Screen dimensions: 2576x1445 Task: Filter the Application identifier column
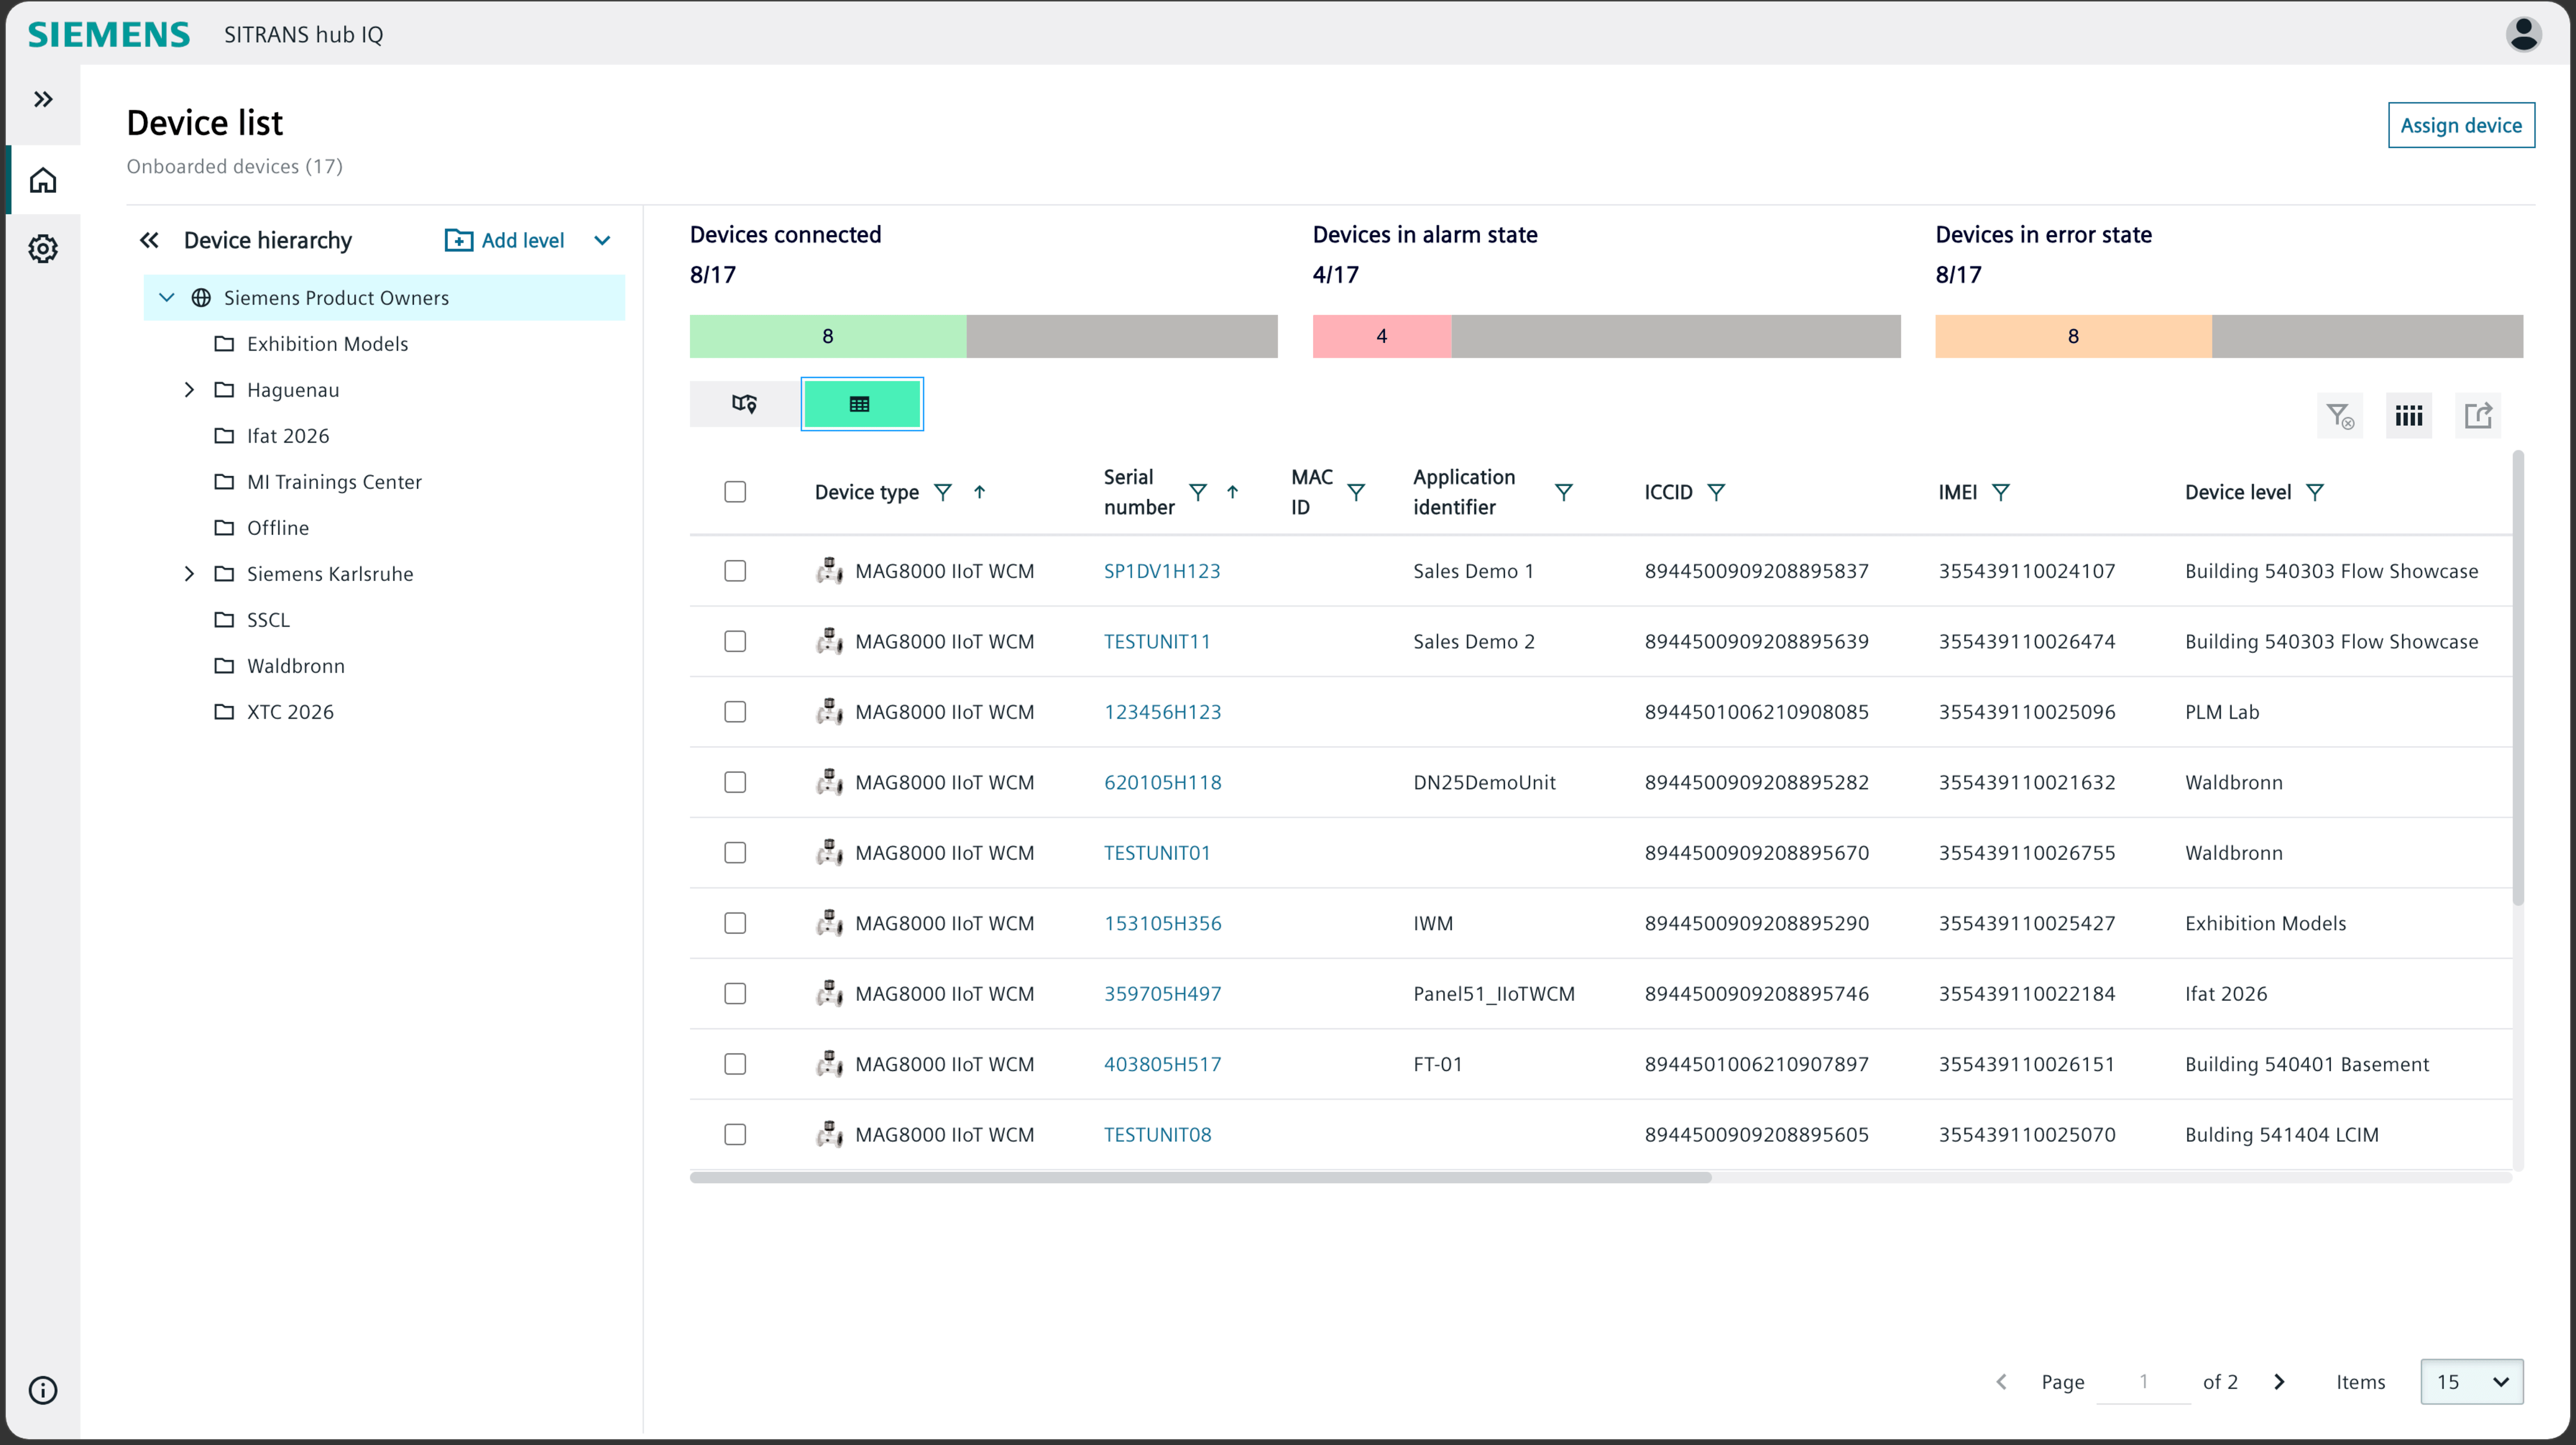click(x=1563, y=492)
